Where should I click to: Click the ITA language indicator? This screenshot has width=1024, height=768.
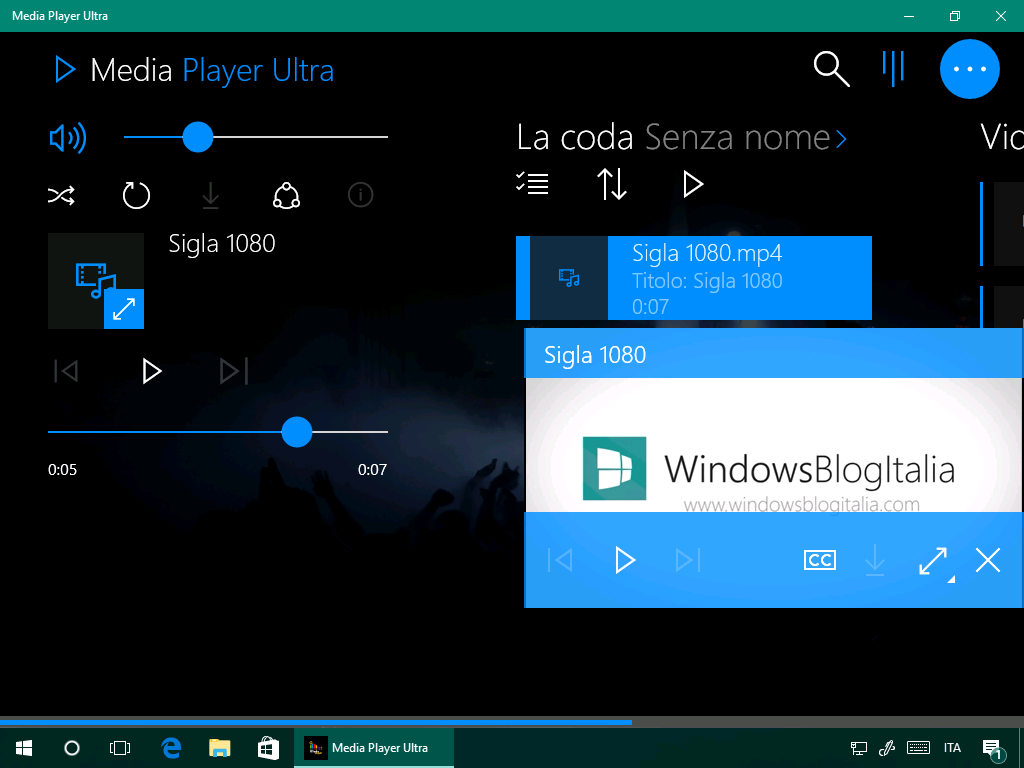click(x=952, y=748)
